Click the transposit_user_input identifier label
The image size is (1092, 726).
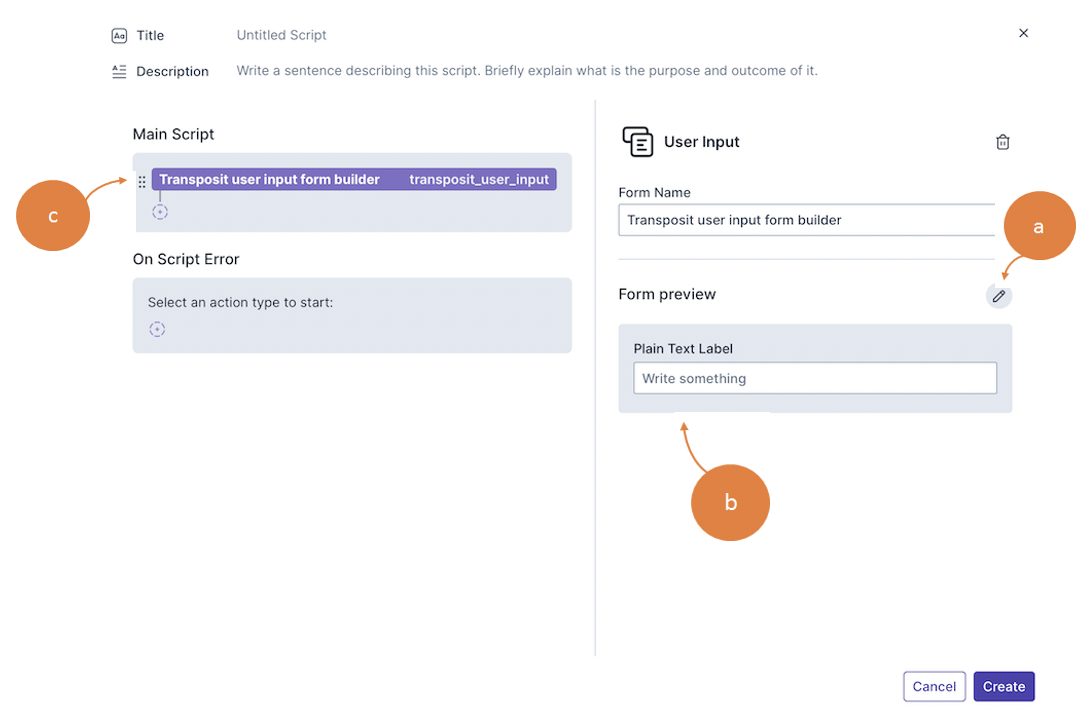point(479,180)
